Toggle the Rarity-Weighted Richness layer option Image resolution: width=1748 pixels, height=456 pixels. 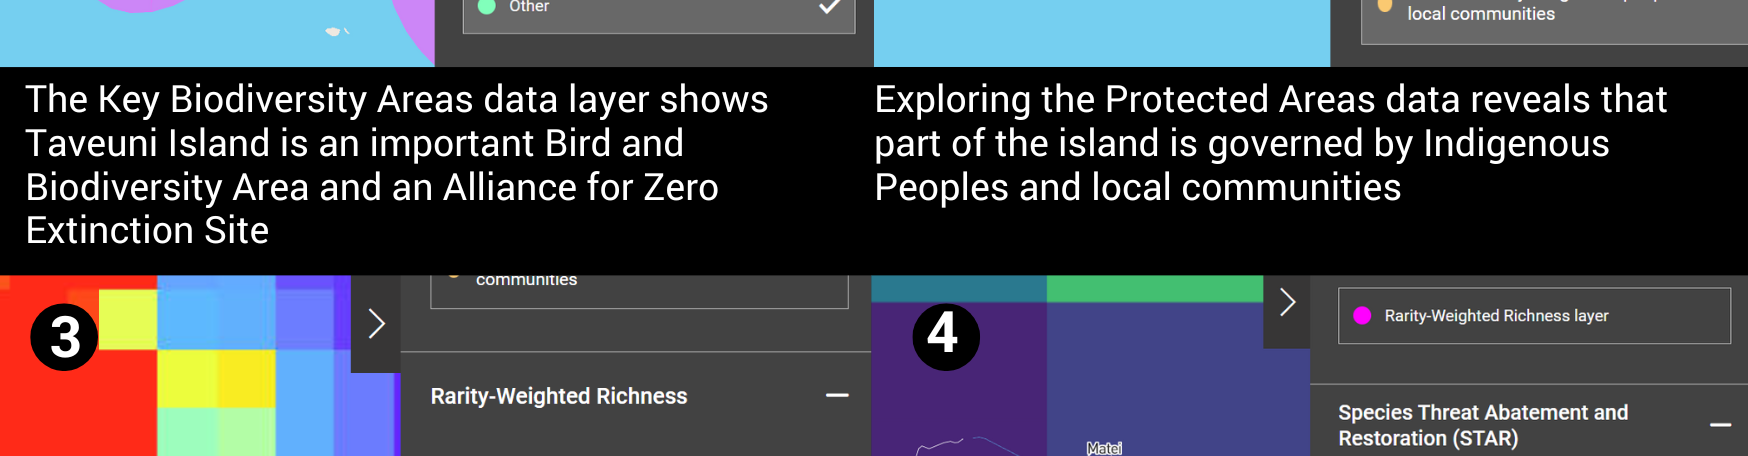tap(1533, 316)
